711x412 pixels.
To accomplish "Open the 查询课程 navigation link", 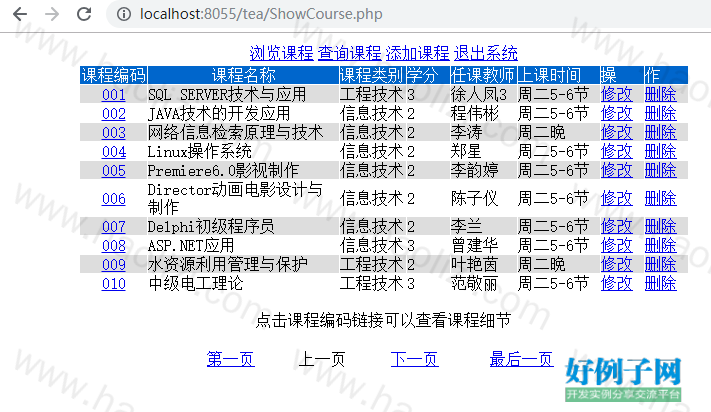I will coord(349,53).
